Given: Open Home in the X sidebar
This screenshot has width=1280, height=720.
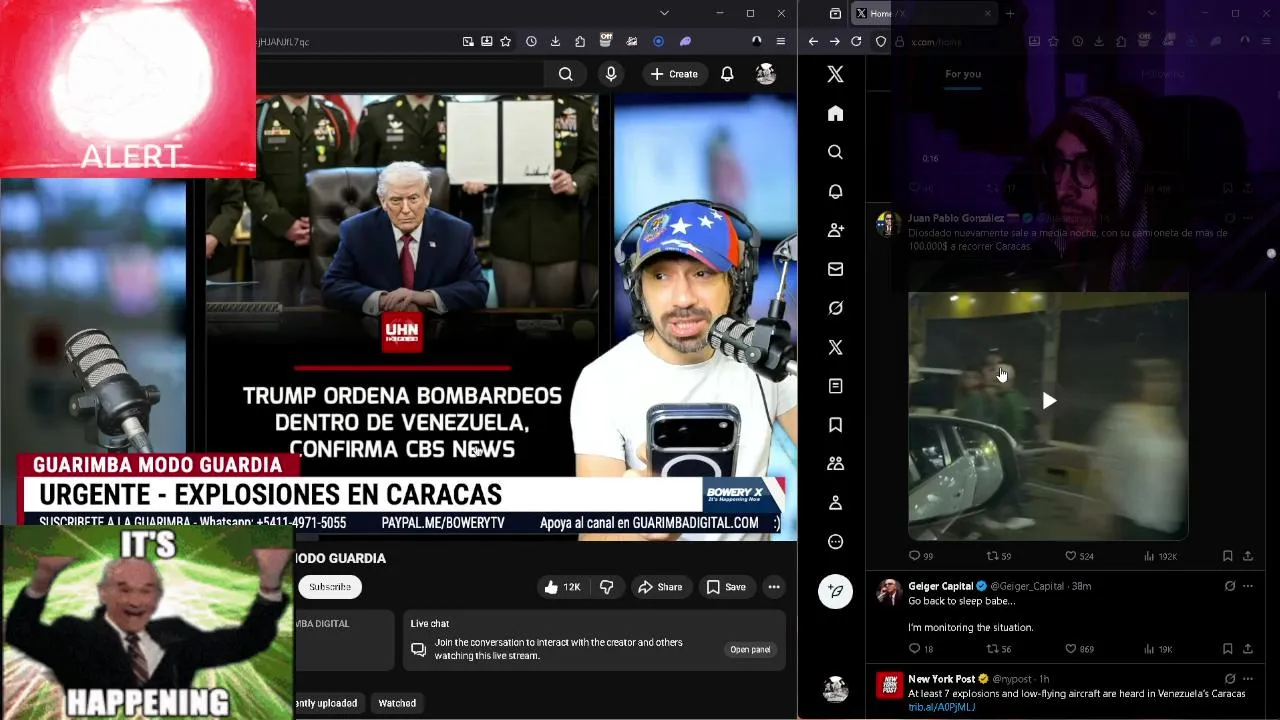Looking at the screenshot, I should pos(835,113).
